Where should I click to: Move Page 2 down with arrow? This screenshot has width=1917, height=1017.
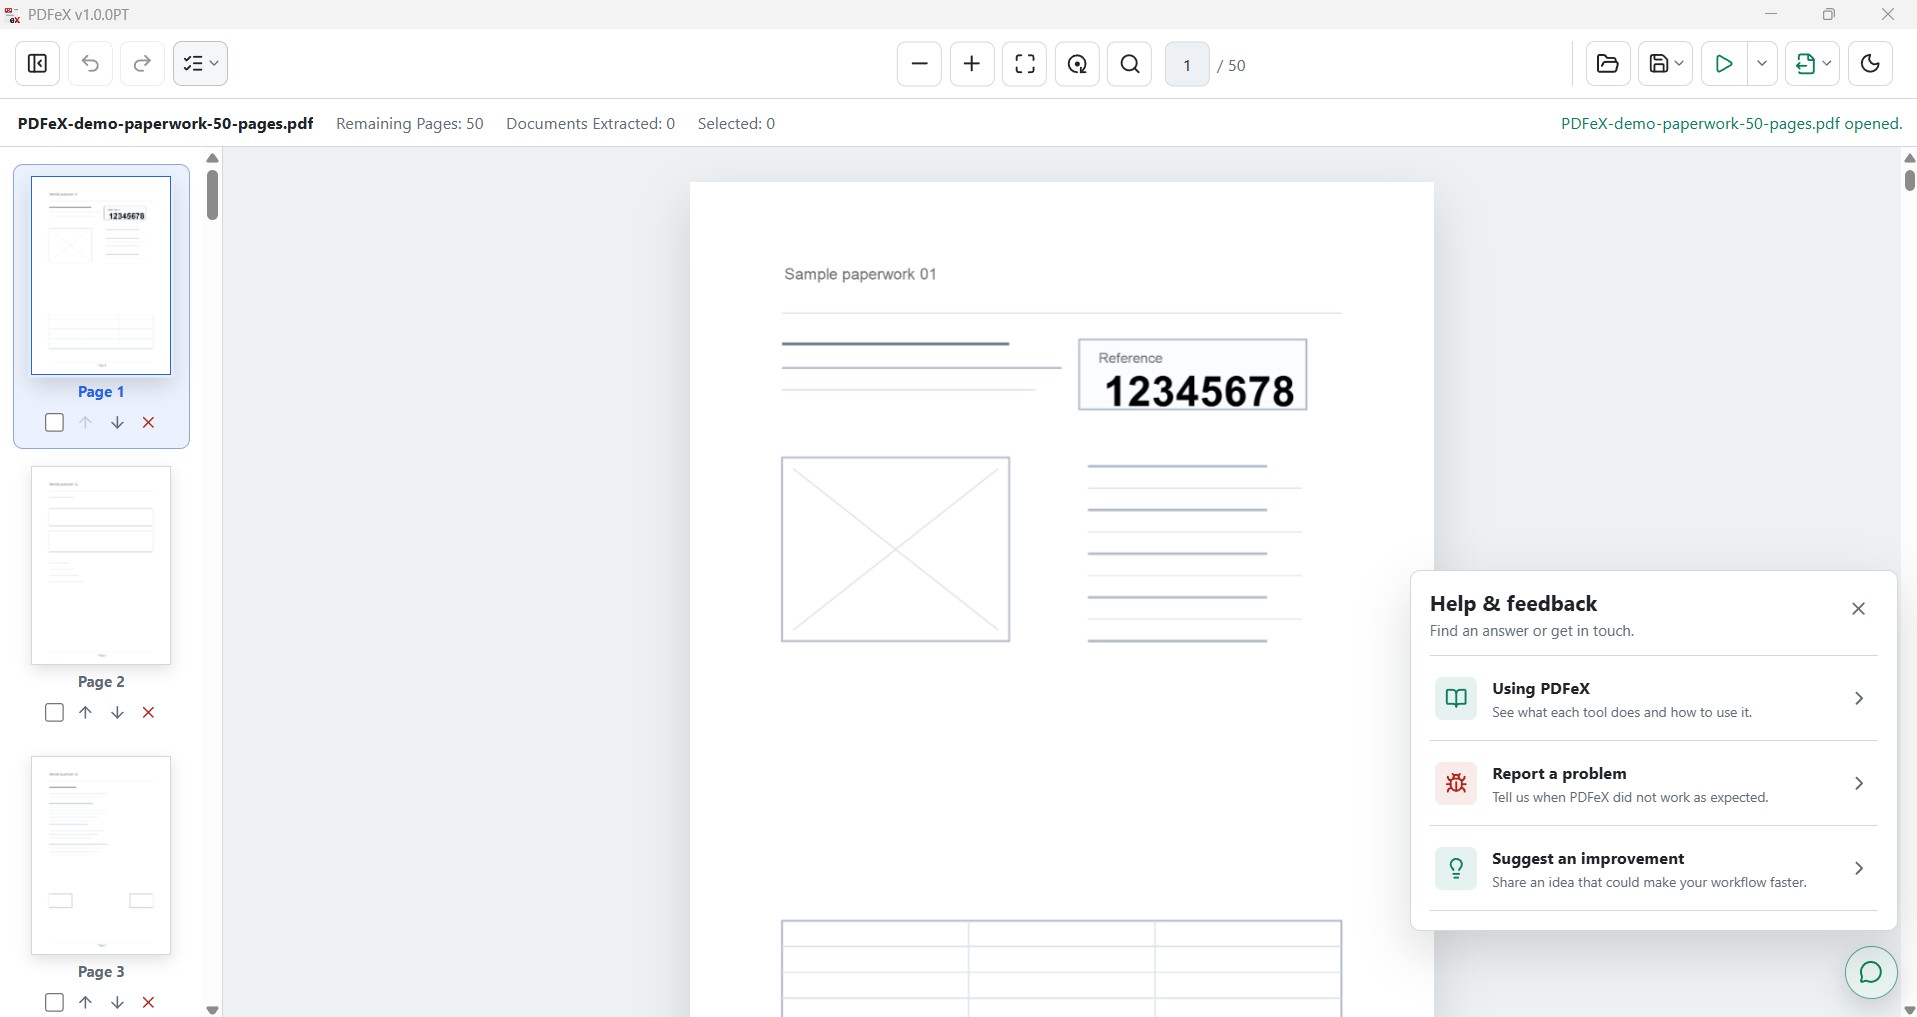(117, 713)
